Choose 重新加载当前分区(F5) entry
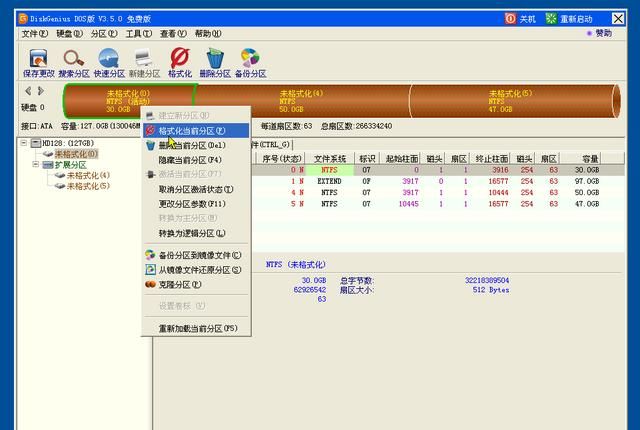Screen dimensions: 640x430 196,328
